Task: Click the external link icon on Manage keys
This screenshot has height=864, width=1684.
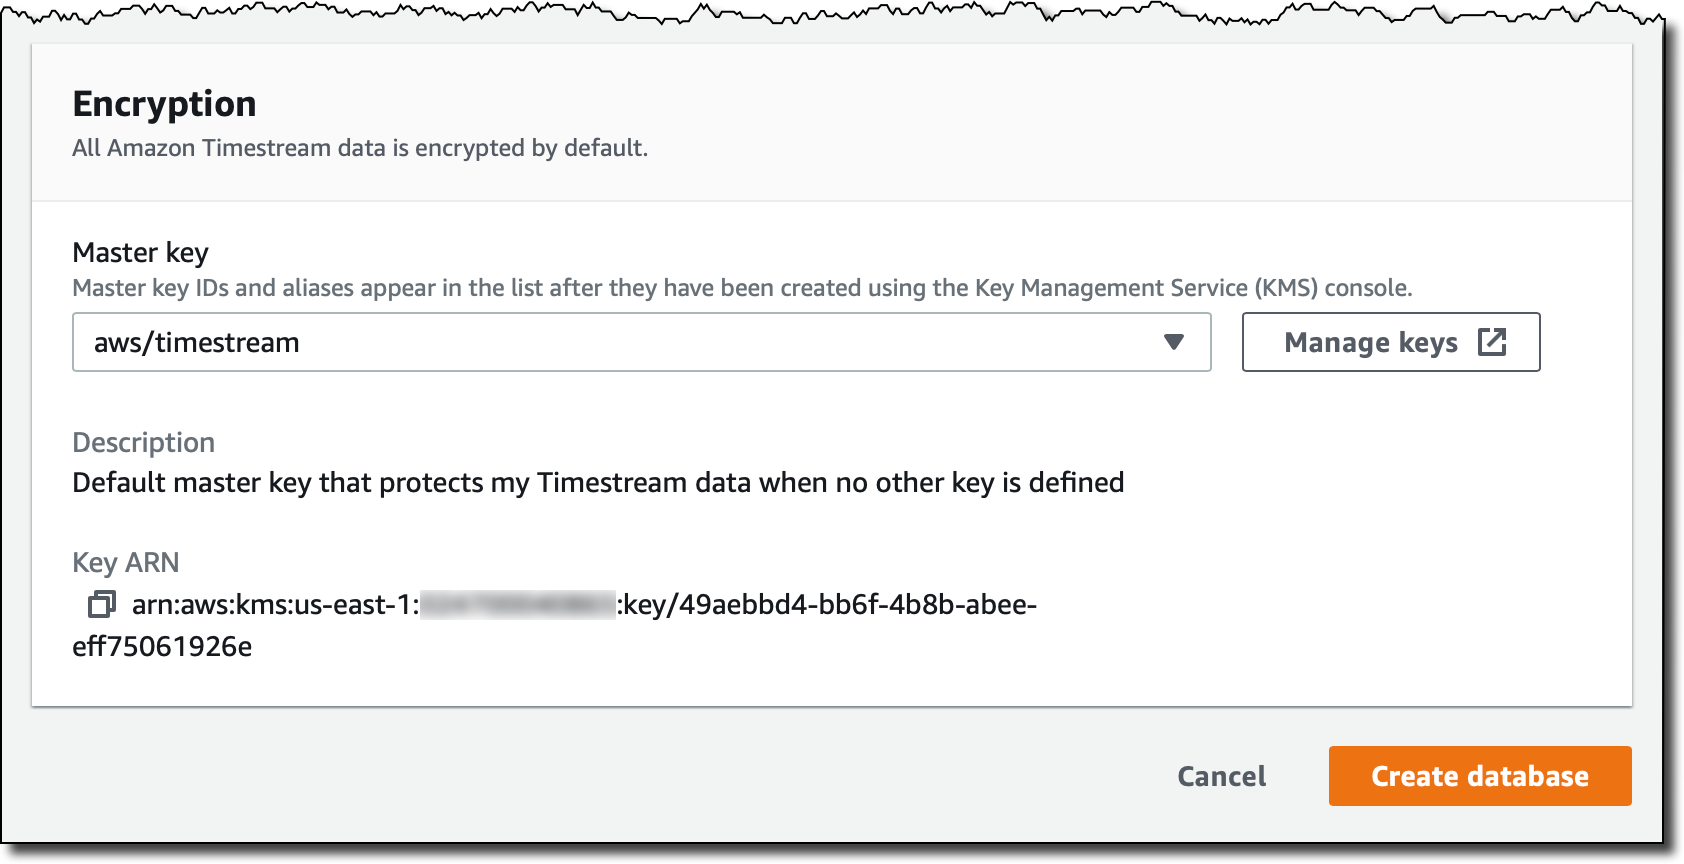Action: (x=1492, y=342)
